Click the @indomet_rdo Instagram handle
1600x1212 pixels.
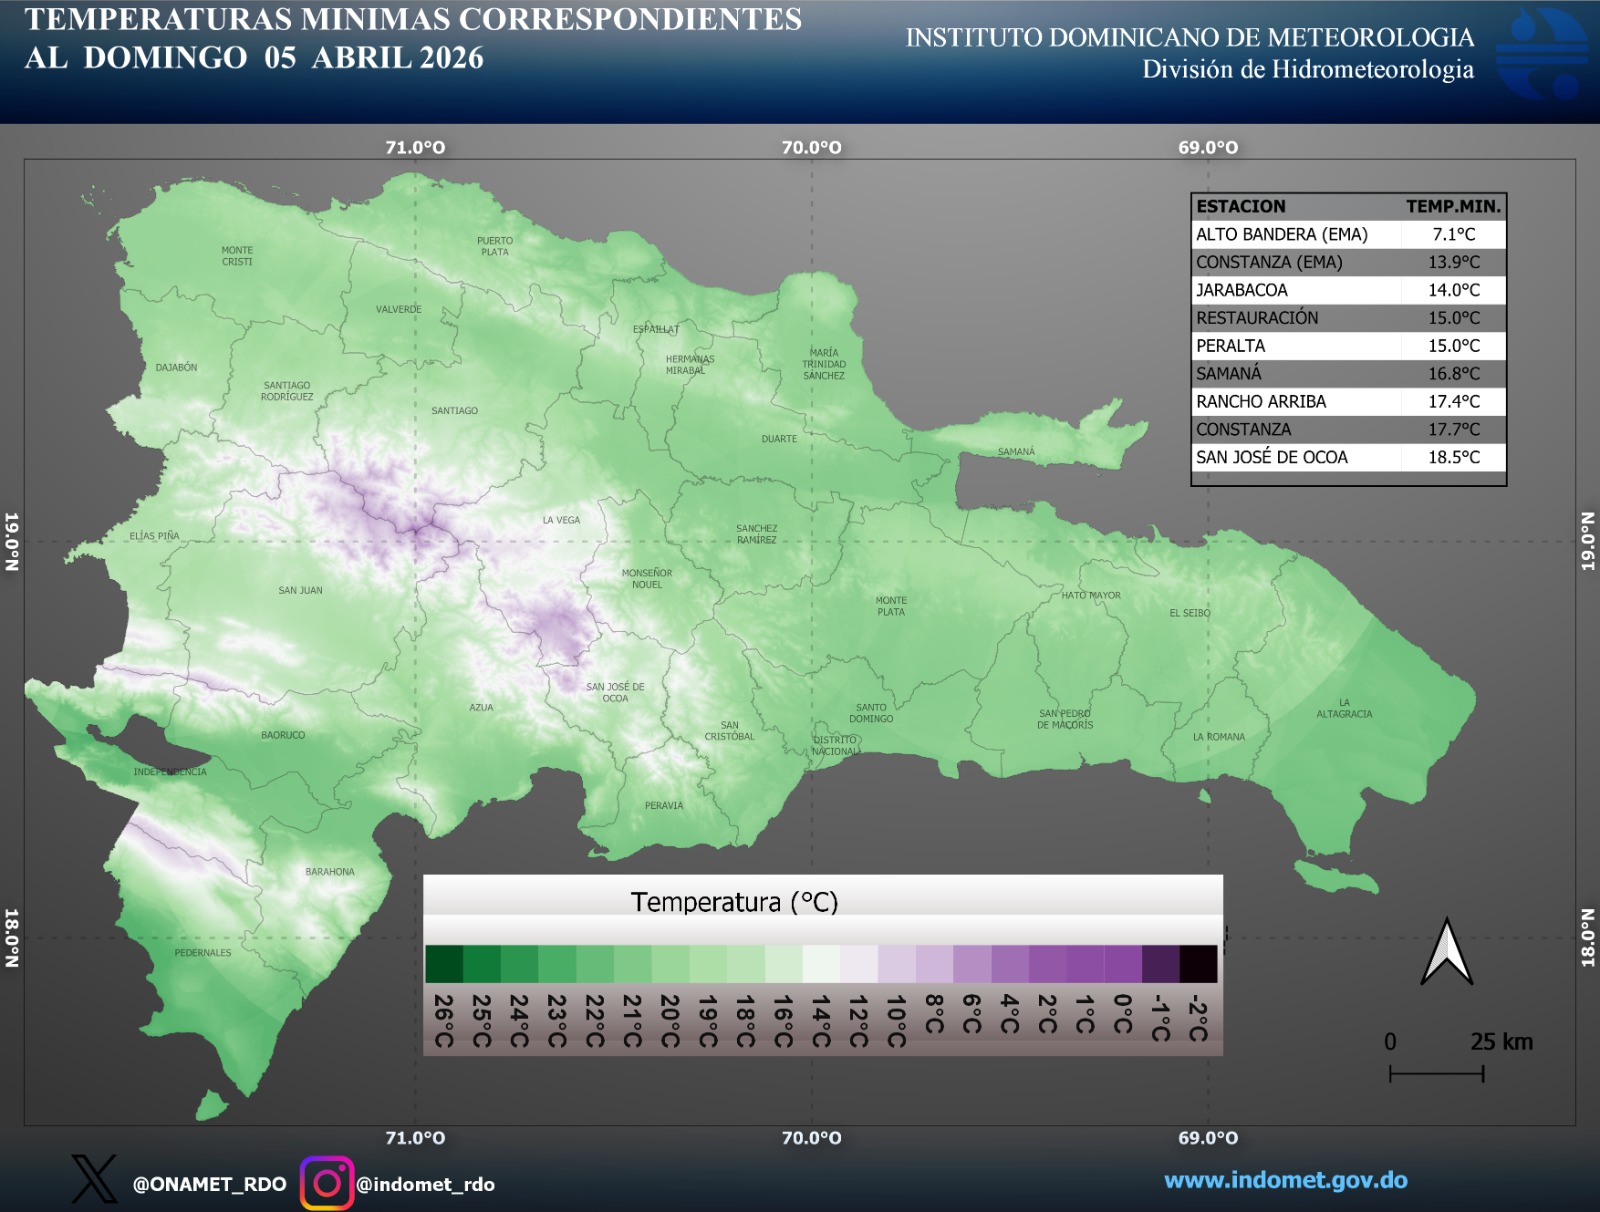(x=425, y=1184)
